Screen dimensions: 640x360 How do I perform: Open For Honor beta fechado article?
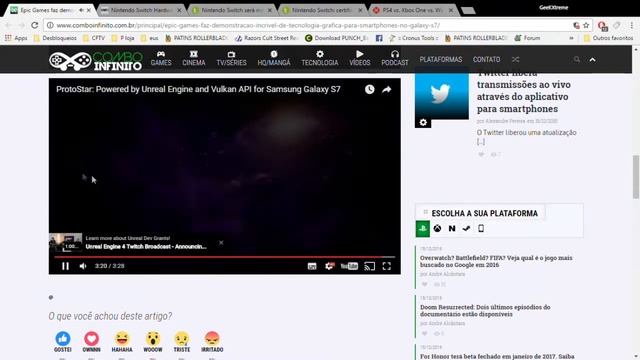pos(497,356)
